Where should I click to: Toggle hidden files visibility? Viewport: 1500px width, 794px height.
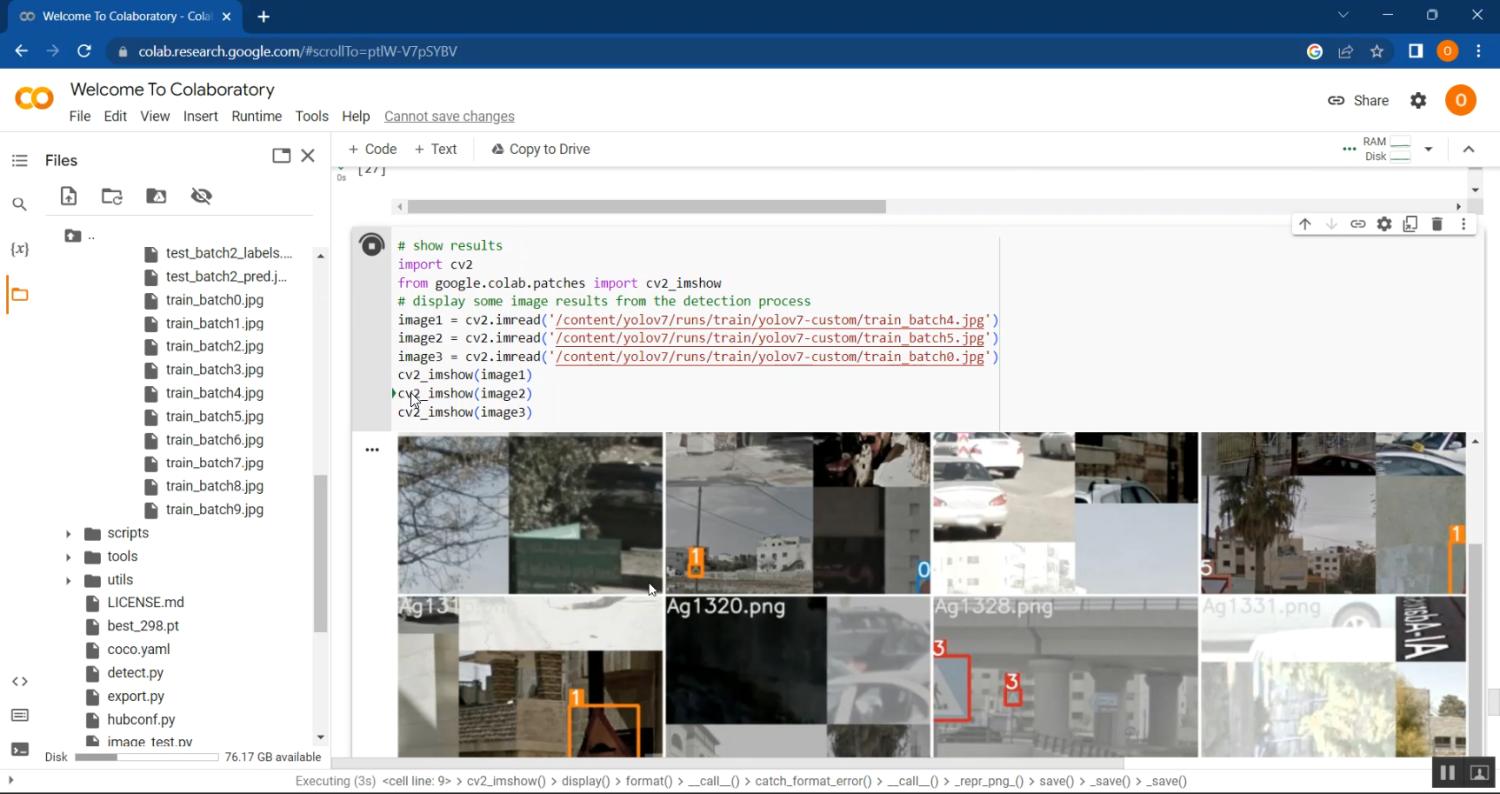(201, 196)
